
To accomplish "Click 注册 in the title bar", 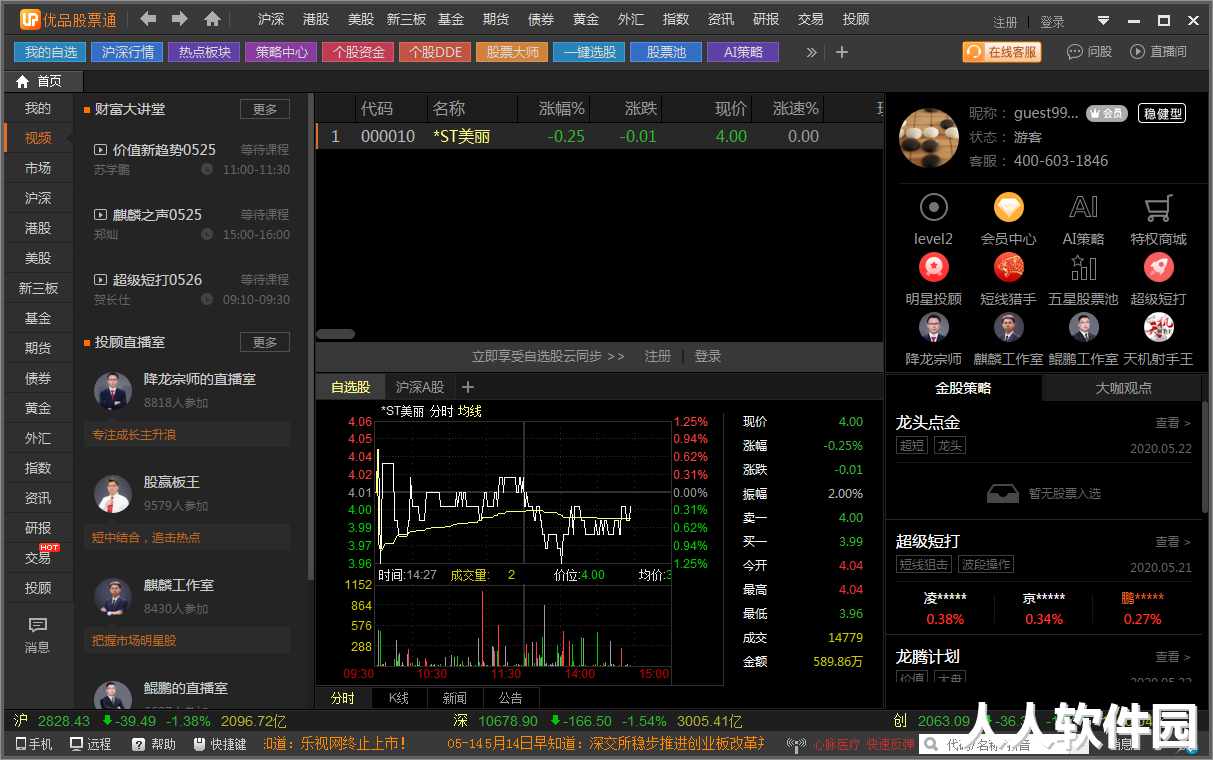I will click(1006, 22).
